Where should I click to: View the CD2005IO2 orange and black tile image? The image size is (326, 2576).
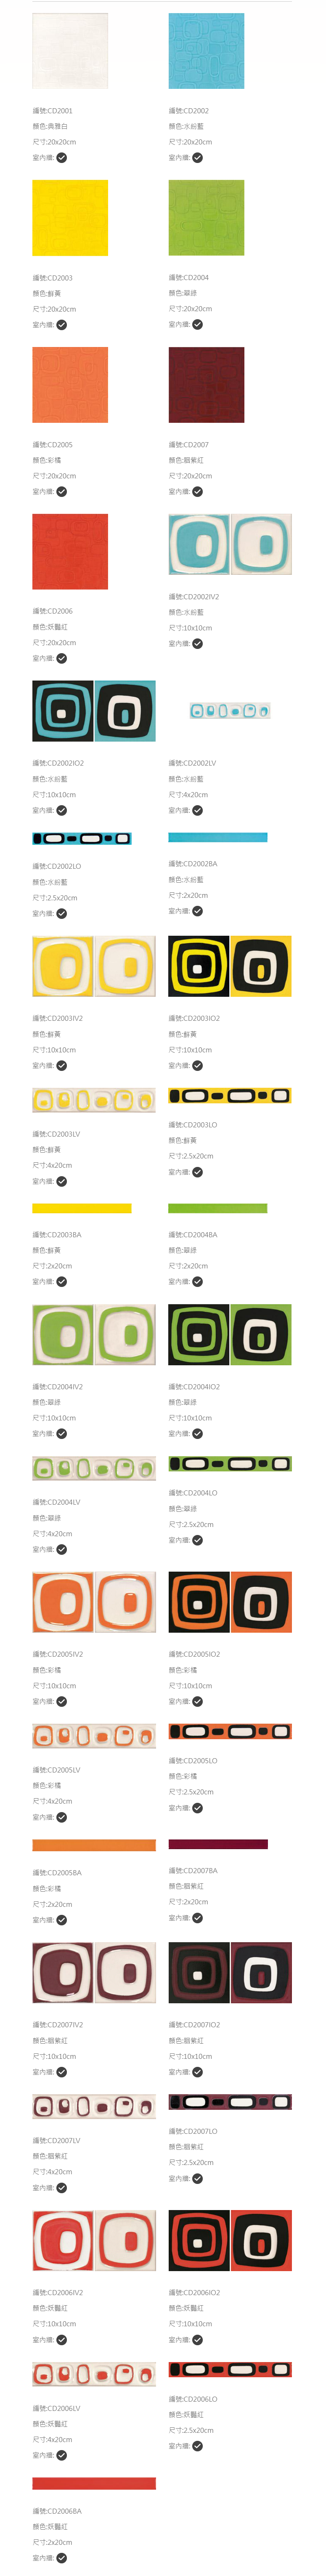coord(230,1601)
